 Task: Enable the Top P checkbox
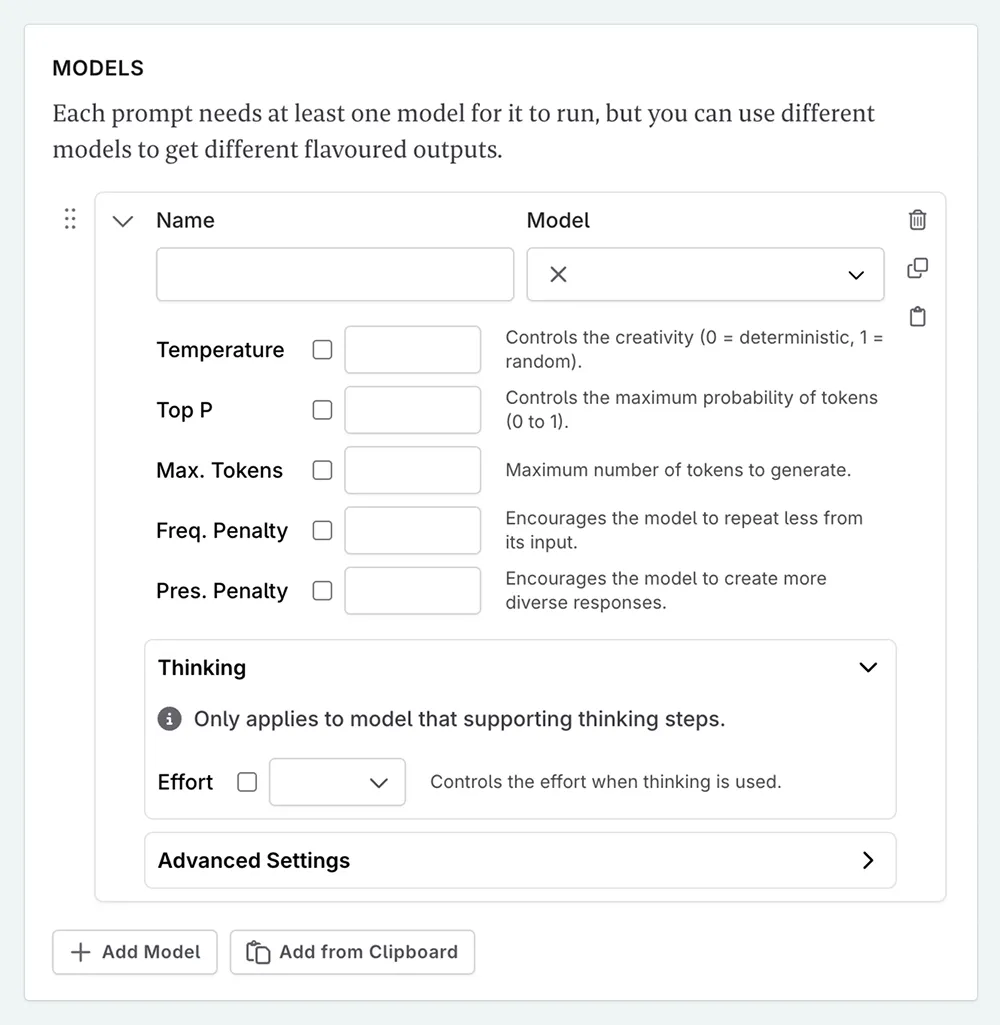pyautogui.click(x=322, y=410)
